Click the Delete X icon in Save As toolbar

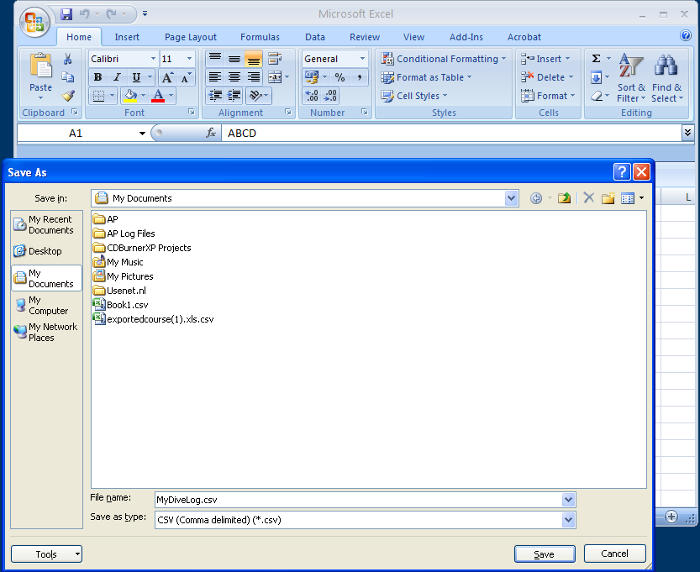[588, 198]
